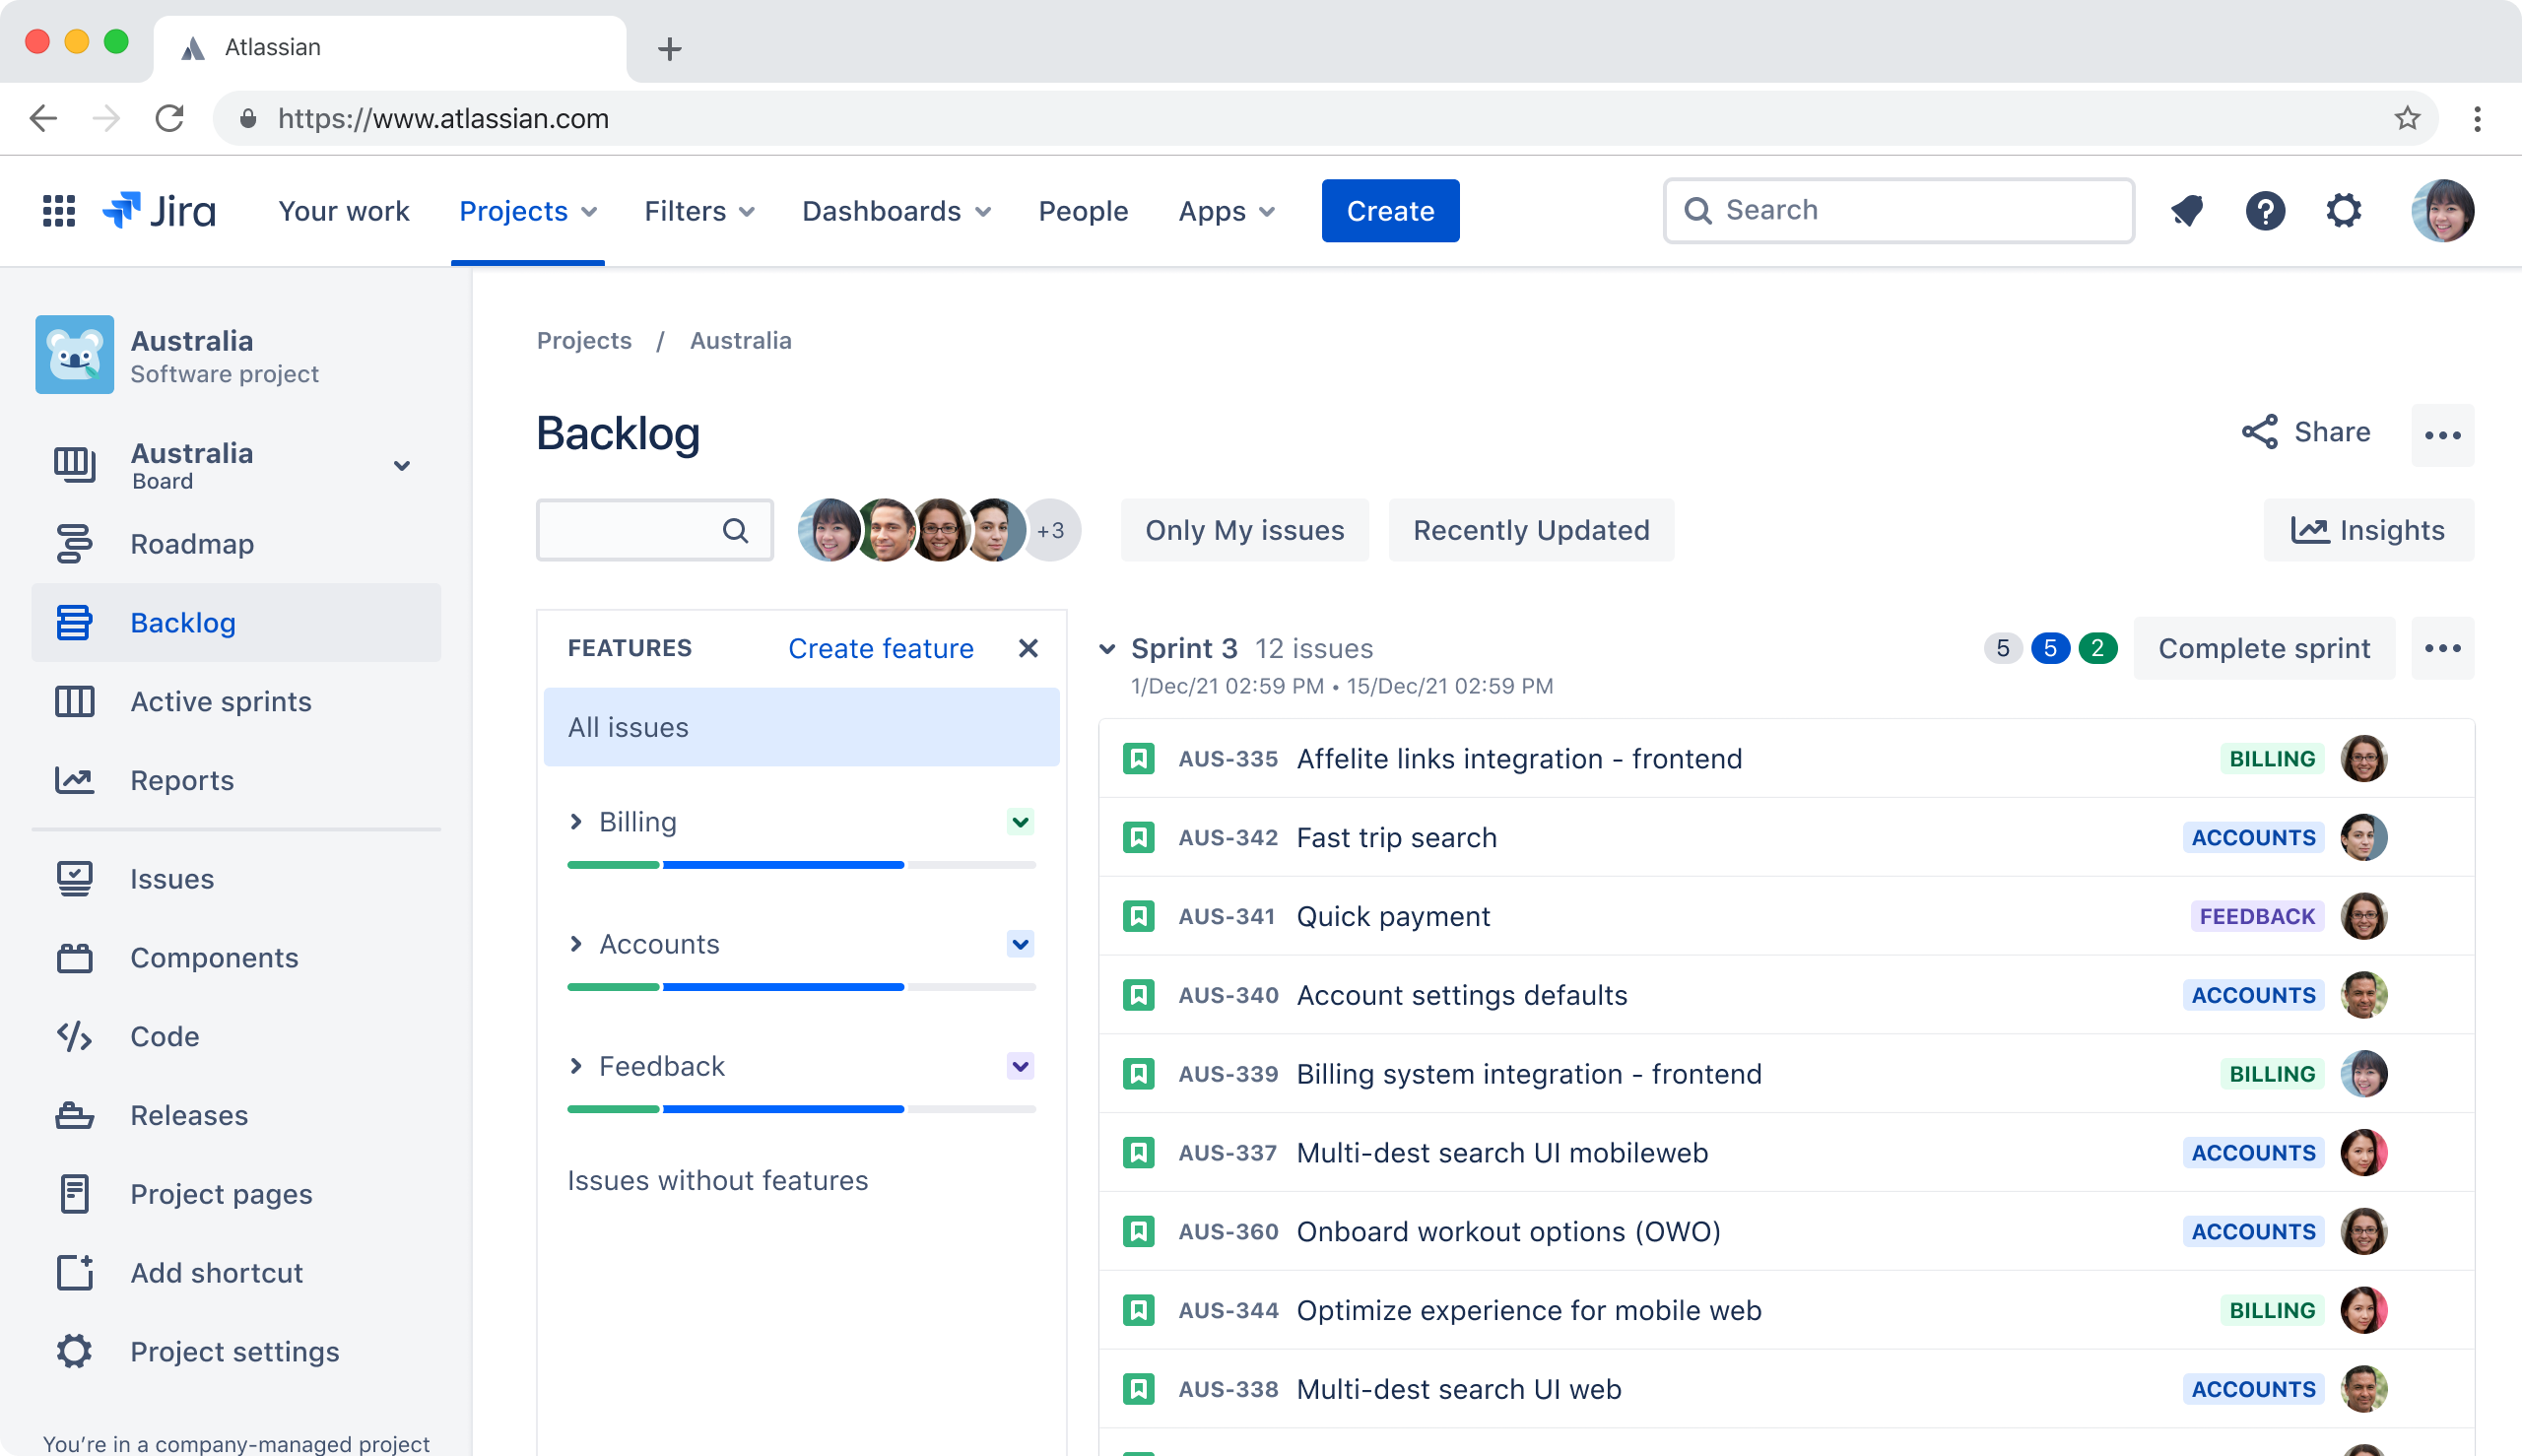The width and height of the screenshot is (2522, 1456).
Task: Collapse the Sprint 3 issue list
Action: [x=1107, y=648]
